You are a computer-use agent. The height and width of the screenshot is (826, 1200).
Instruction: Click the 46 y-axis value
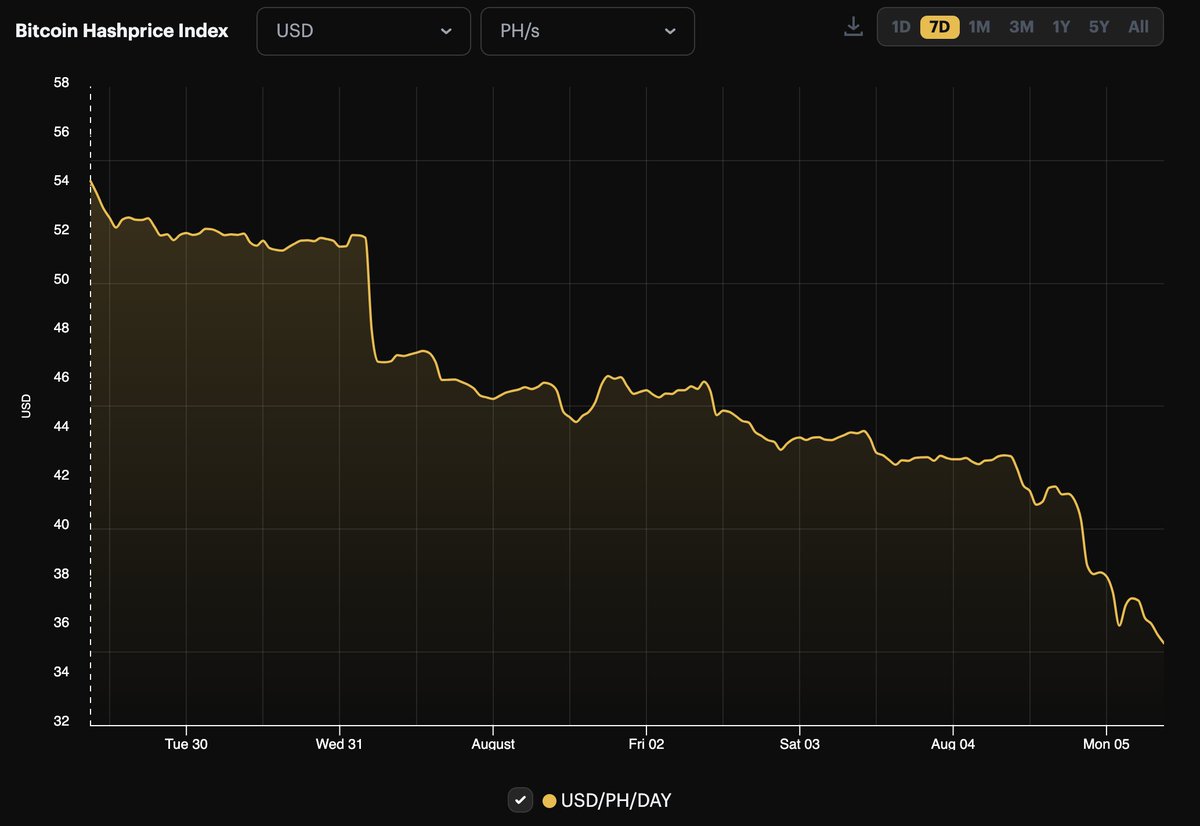coord(61,377)
